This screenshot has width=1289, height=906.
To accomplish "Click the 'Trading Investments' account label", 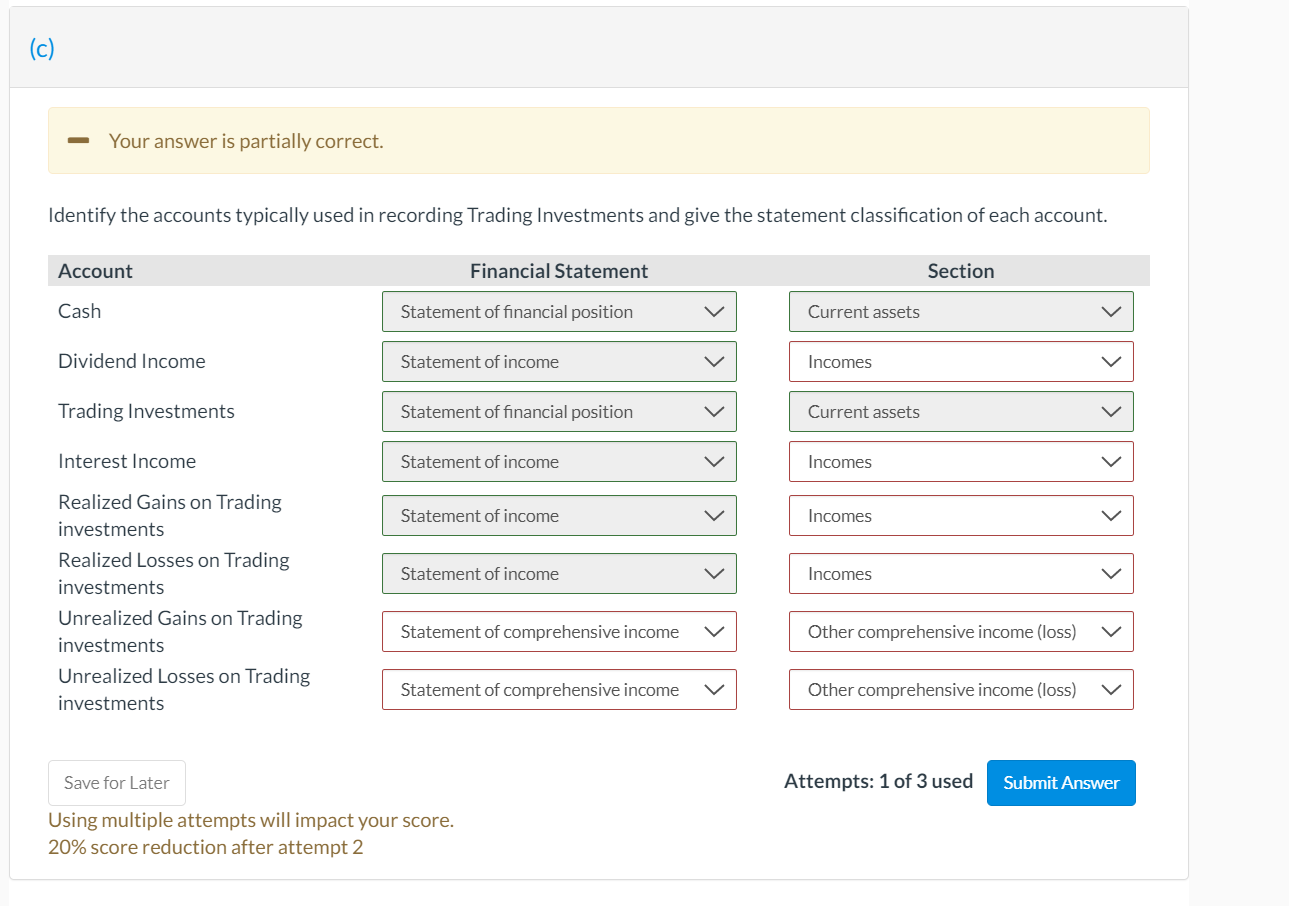I will 147,411.
